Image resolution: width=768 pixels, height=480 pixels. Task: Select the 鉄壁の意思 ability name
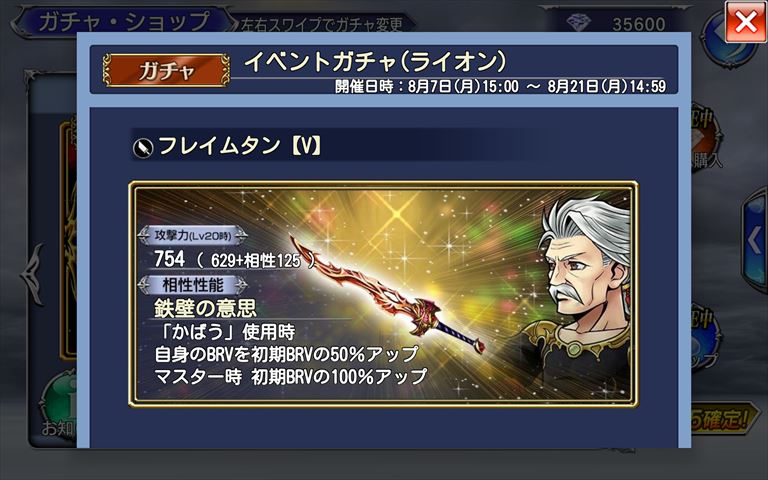[205, 308]
